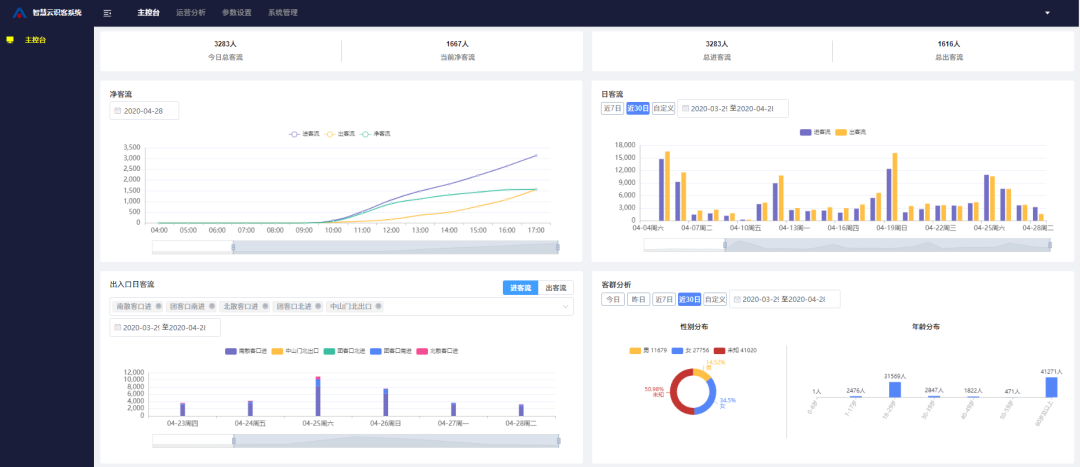Click right zoom handle under 净客流 chart
The image size is (1080, 467).
point(558,247)
